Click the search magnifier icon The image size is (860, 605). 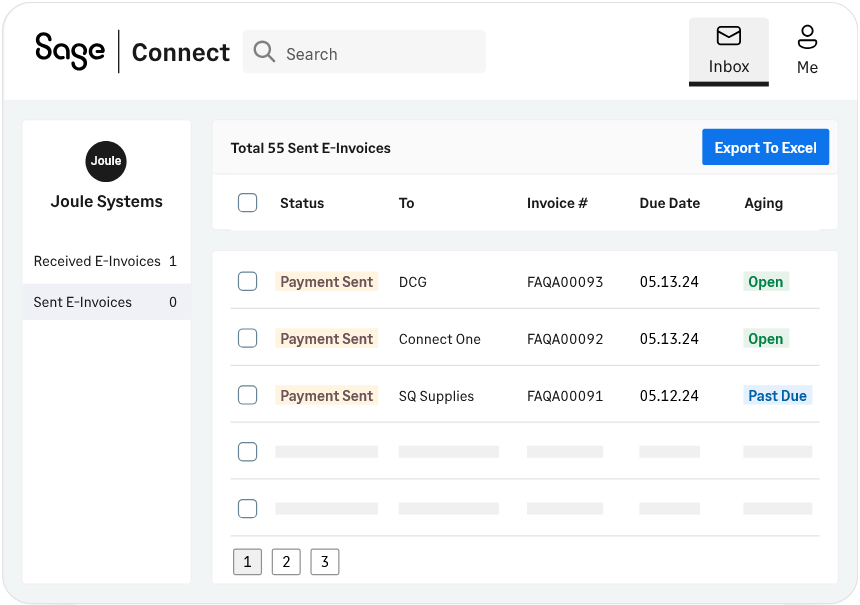click(264, 52)
